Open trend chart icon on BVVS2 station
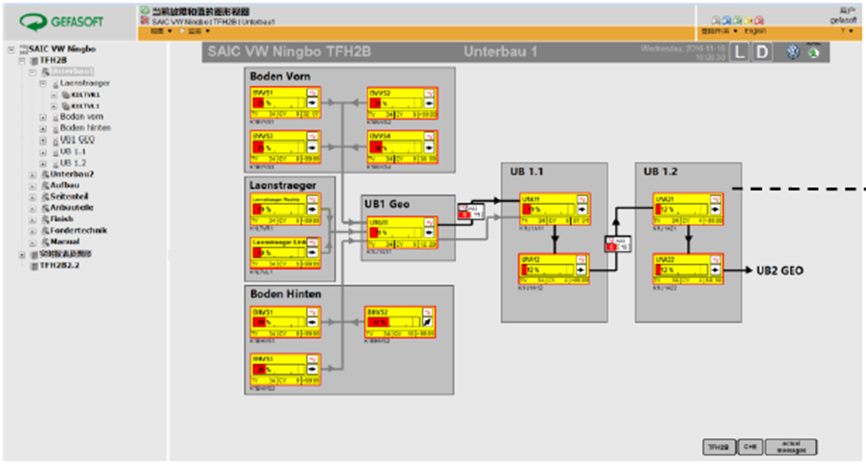Viewport: 866px width, 464px height. pyautogui.click(x=430, y=93)
